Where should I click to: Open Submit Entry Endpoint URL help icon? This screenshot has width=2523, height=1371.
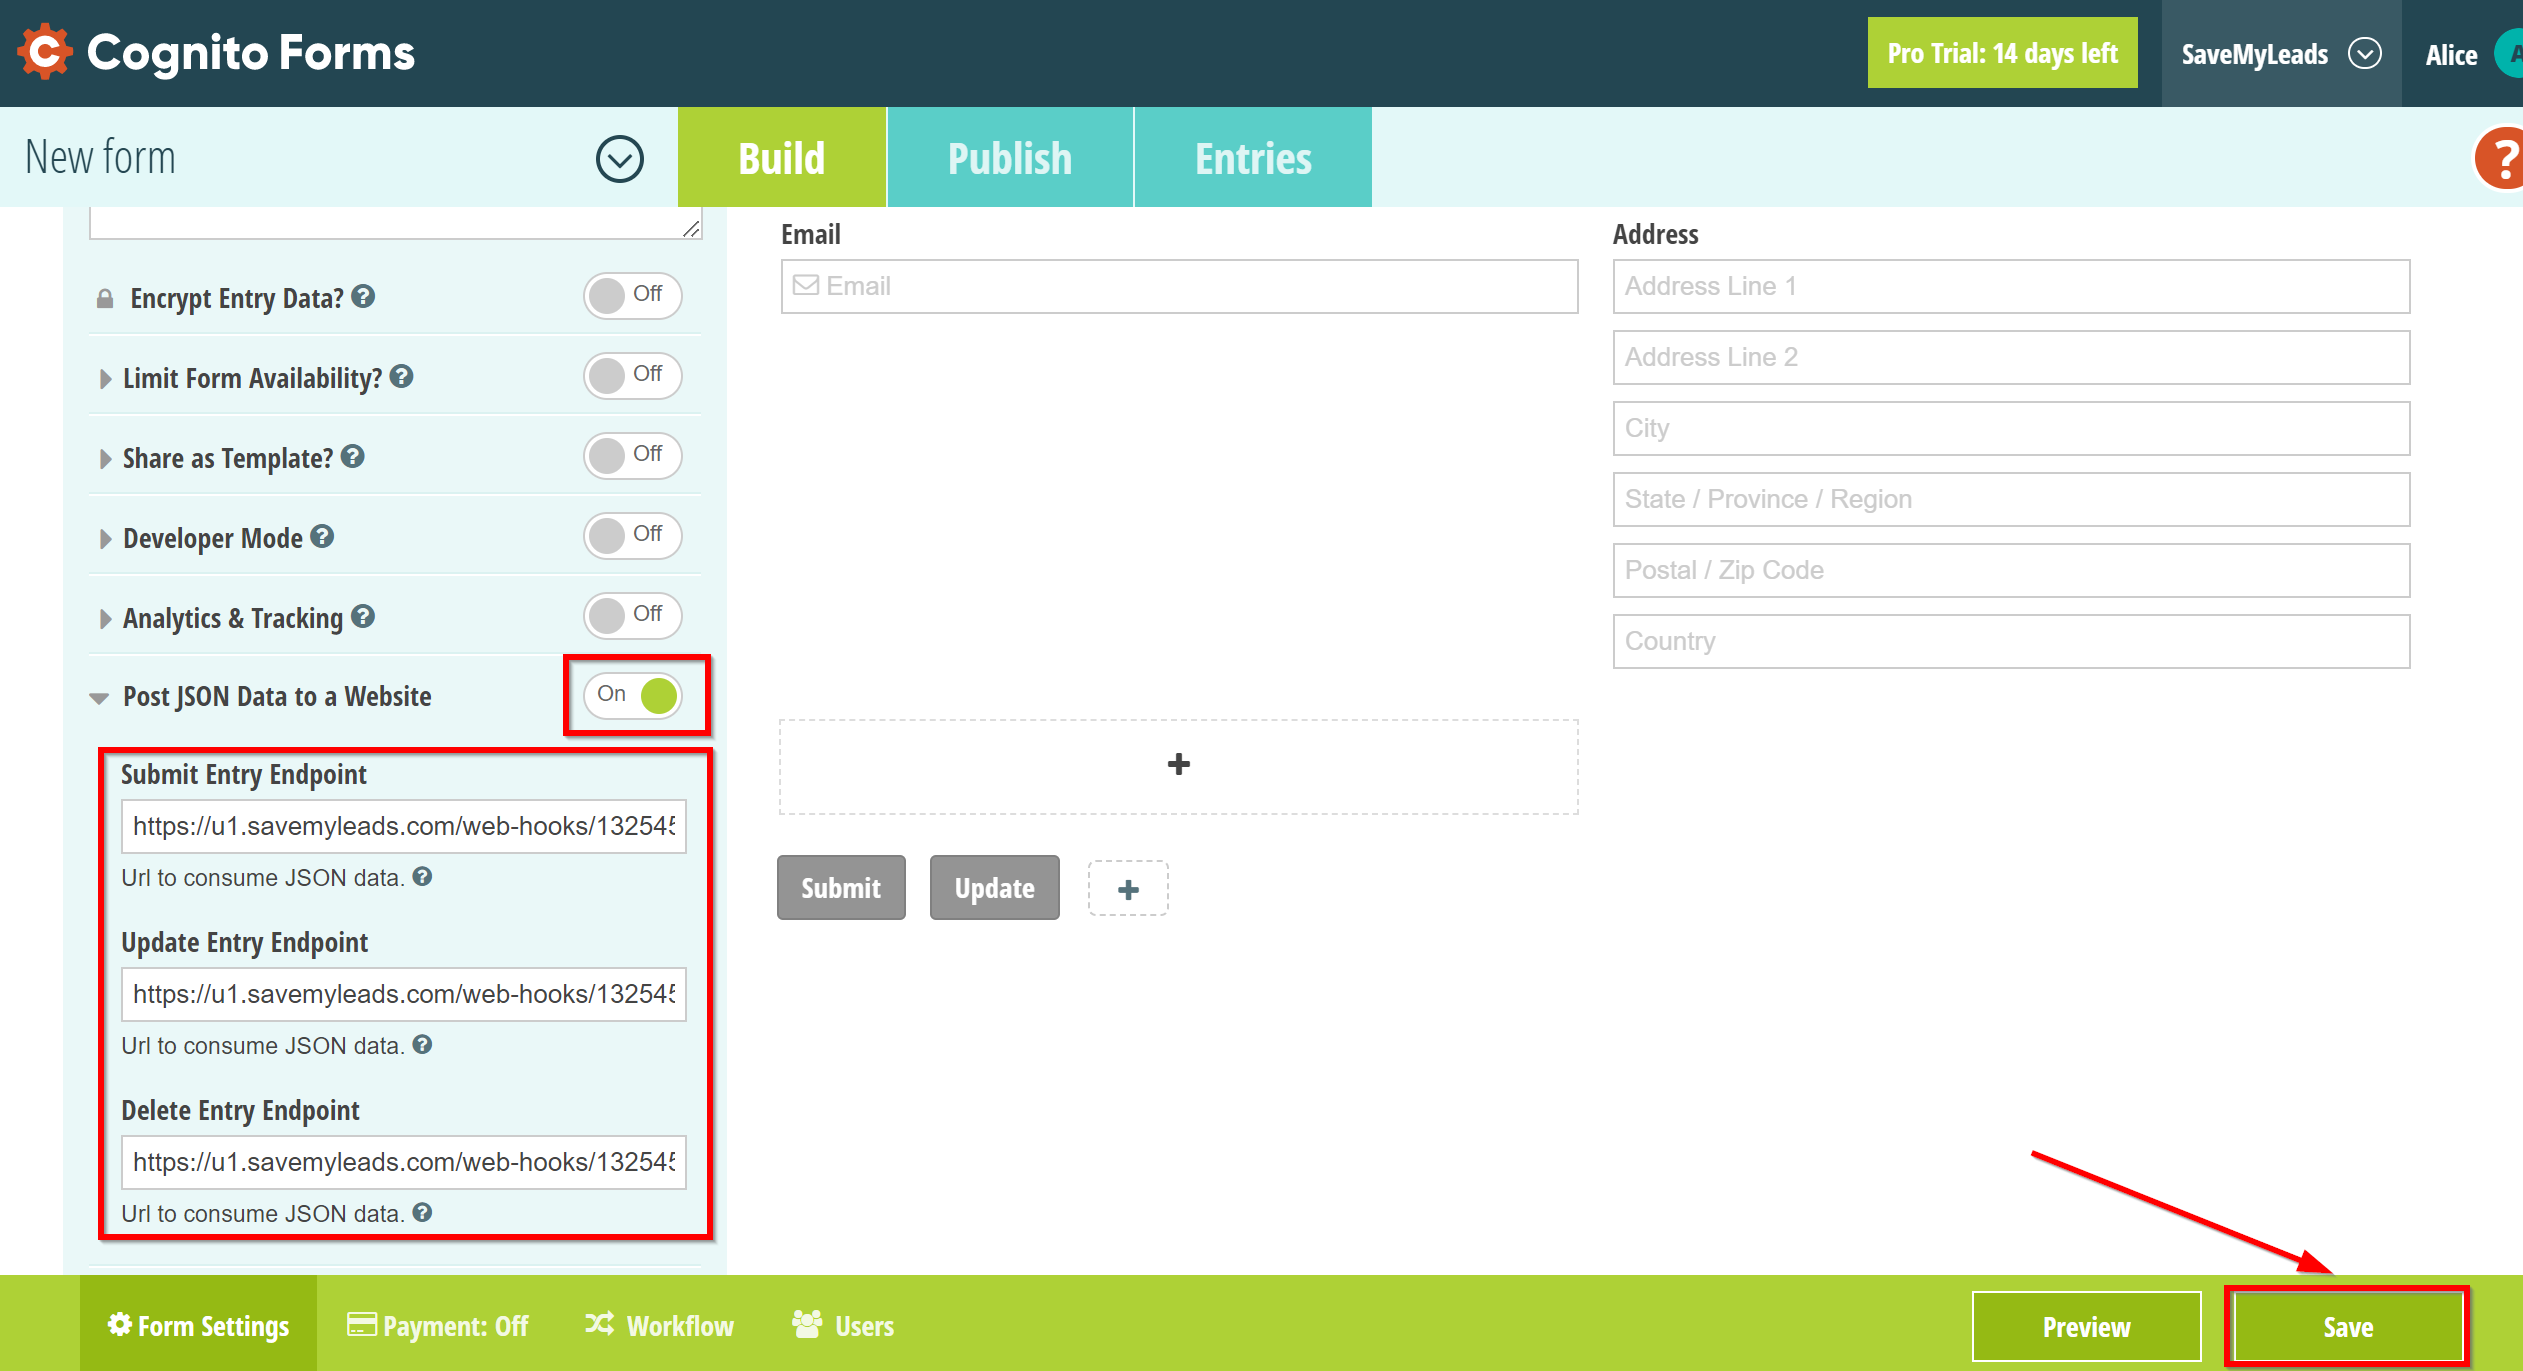coord(423,876)
